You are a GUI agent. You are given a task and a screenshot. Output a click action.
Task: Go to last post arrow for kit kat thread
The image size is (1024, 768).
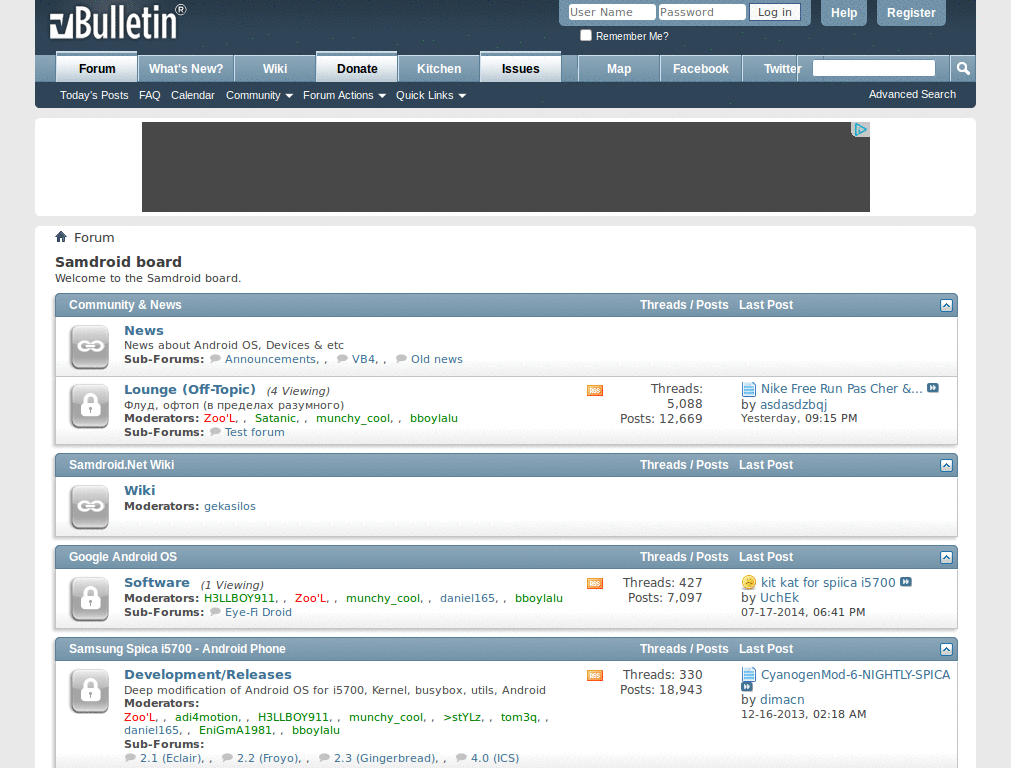(906, 582)
